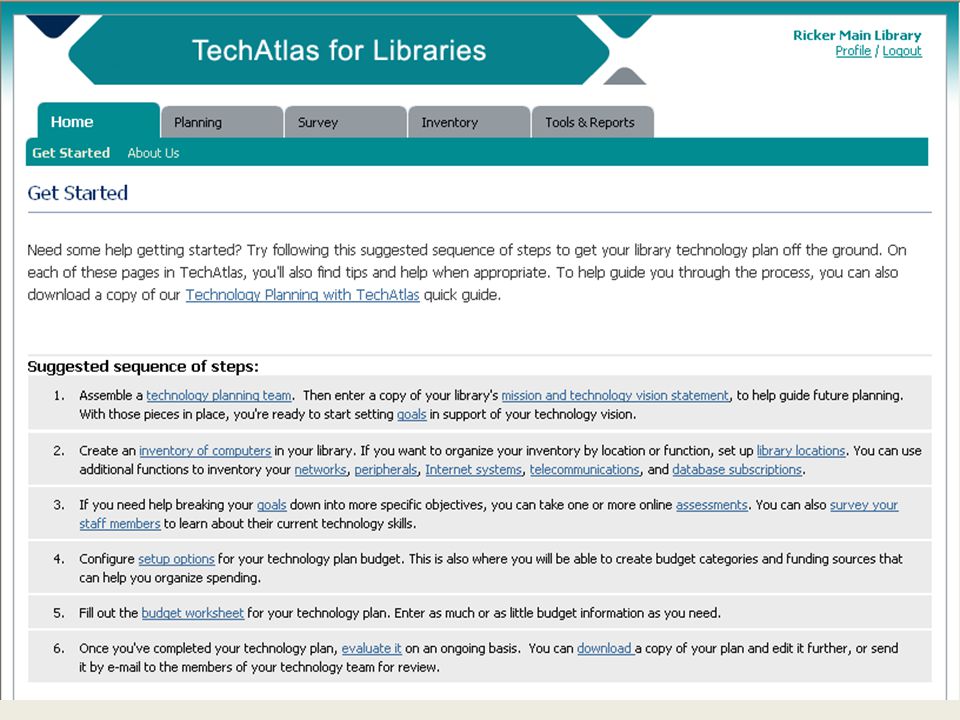Viewport: 960px width, 720px height.
Task: Open the Profile link
Action: [853, 51]
